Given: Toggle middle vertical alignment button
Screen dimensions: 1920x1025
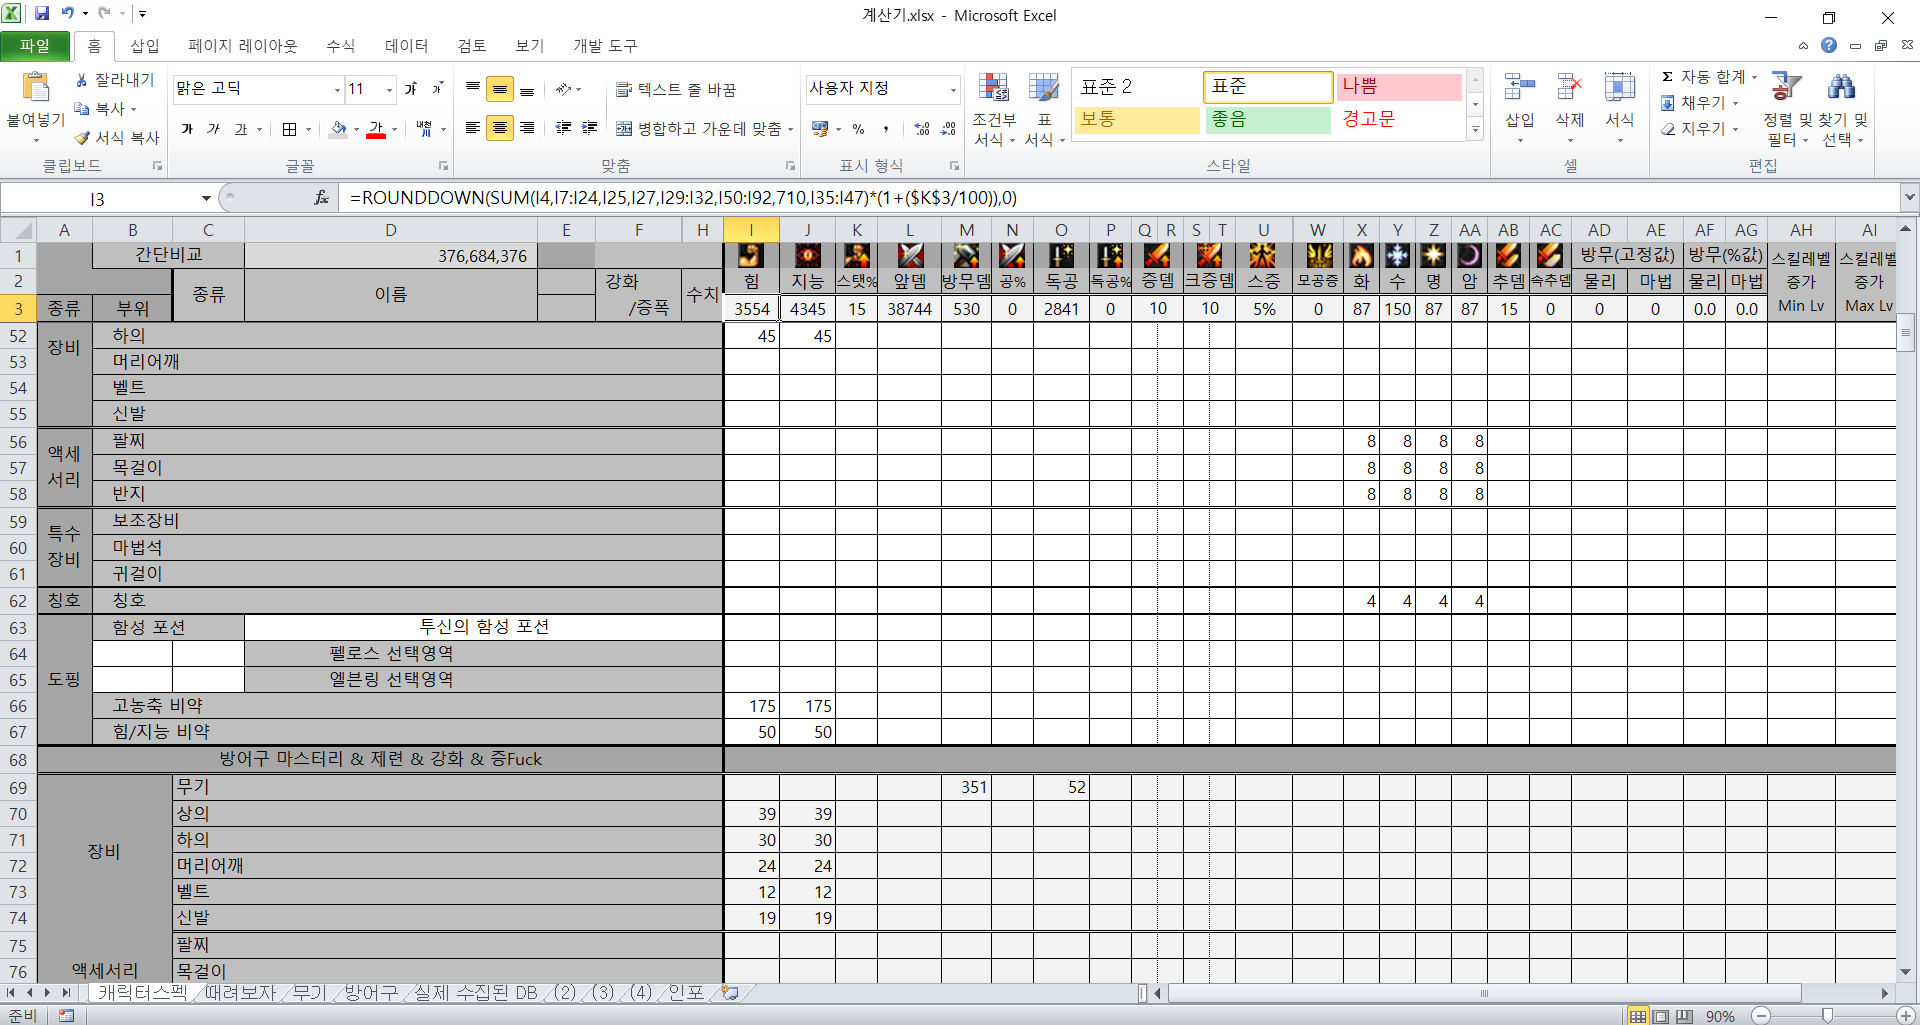Looking at the screenshot, I should pyautogui.click(x=500, y=89).
